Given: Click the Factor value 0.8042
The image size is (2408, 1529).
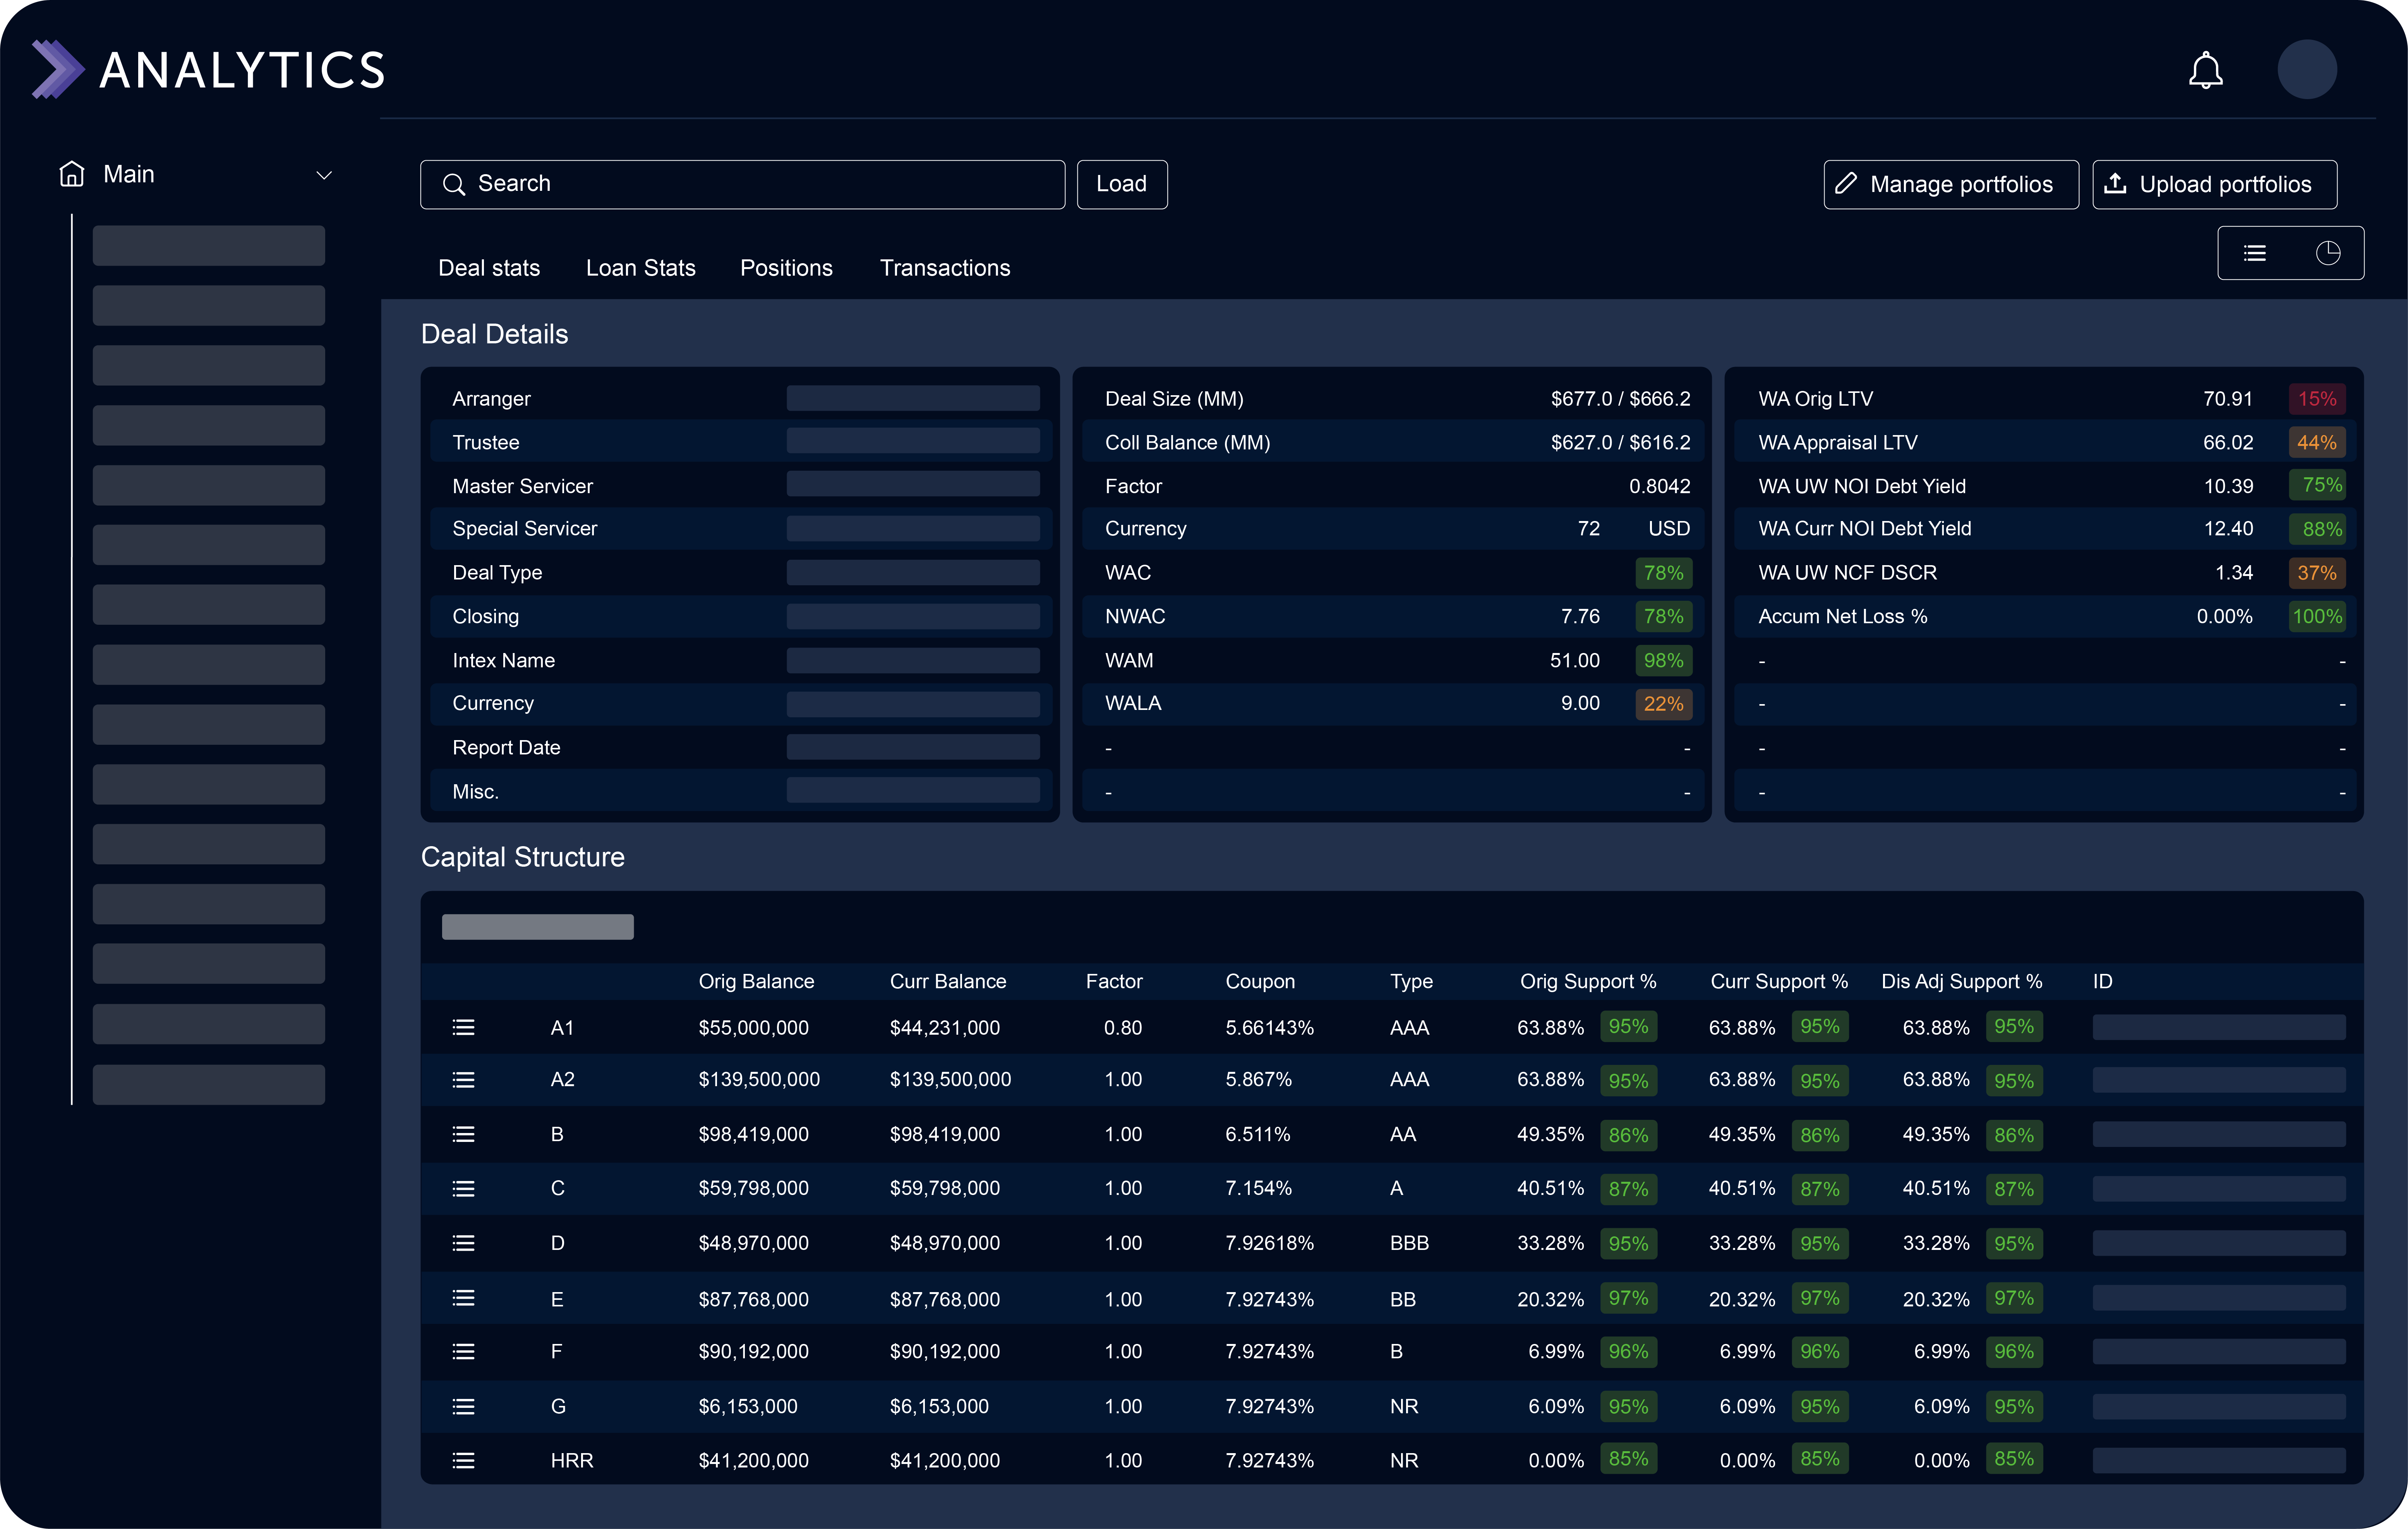Looking at the screenshot, I should [x=1660, y=486].
